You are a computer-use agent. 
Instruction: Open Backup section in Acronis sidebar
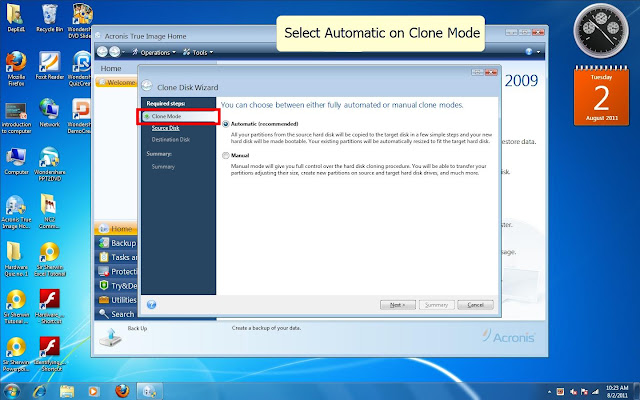click(x=116, y=243)
